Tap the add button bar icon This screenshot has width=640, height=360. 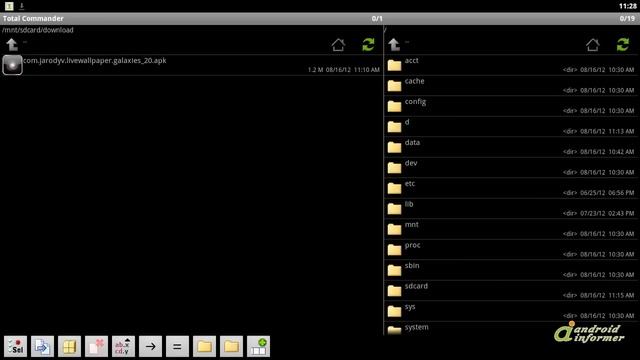[258, 347]
